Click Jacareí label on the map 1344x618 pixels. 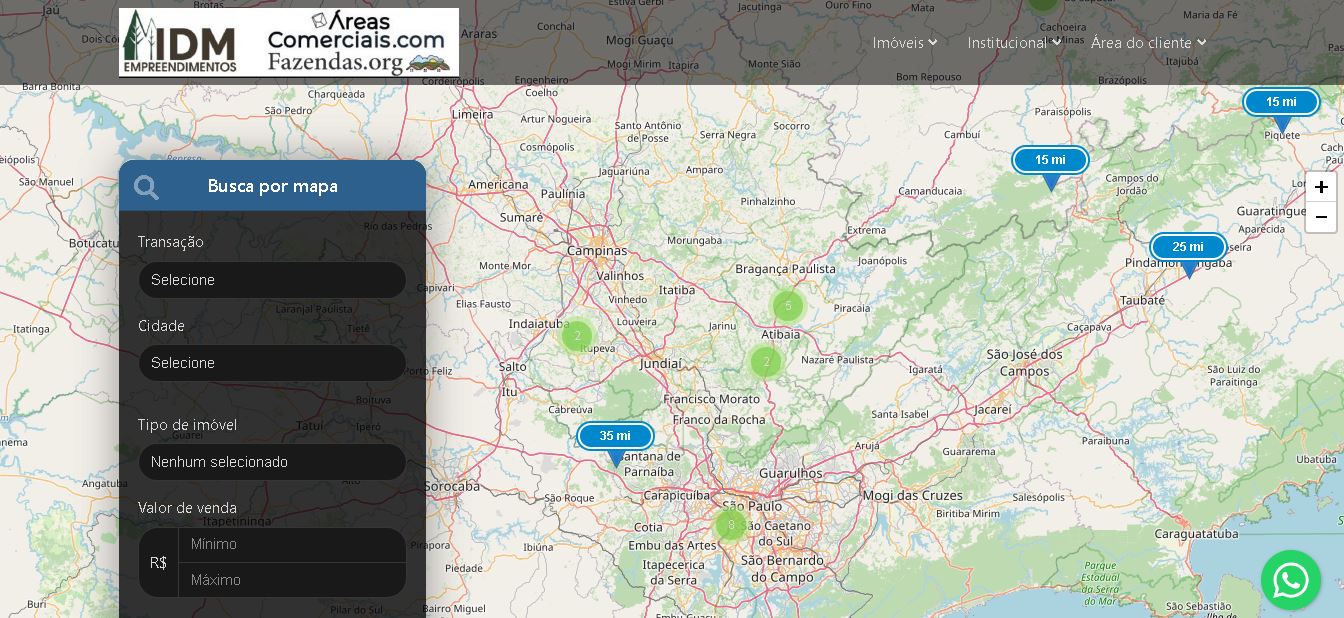(993, 410)
